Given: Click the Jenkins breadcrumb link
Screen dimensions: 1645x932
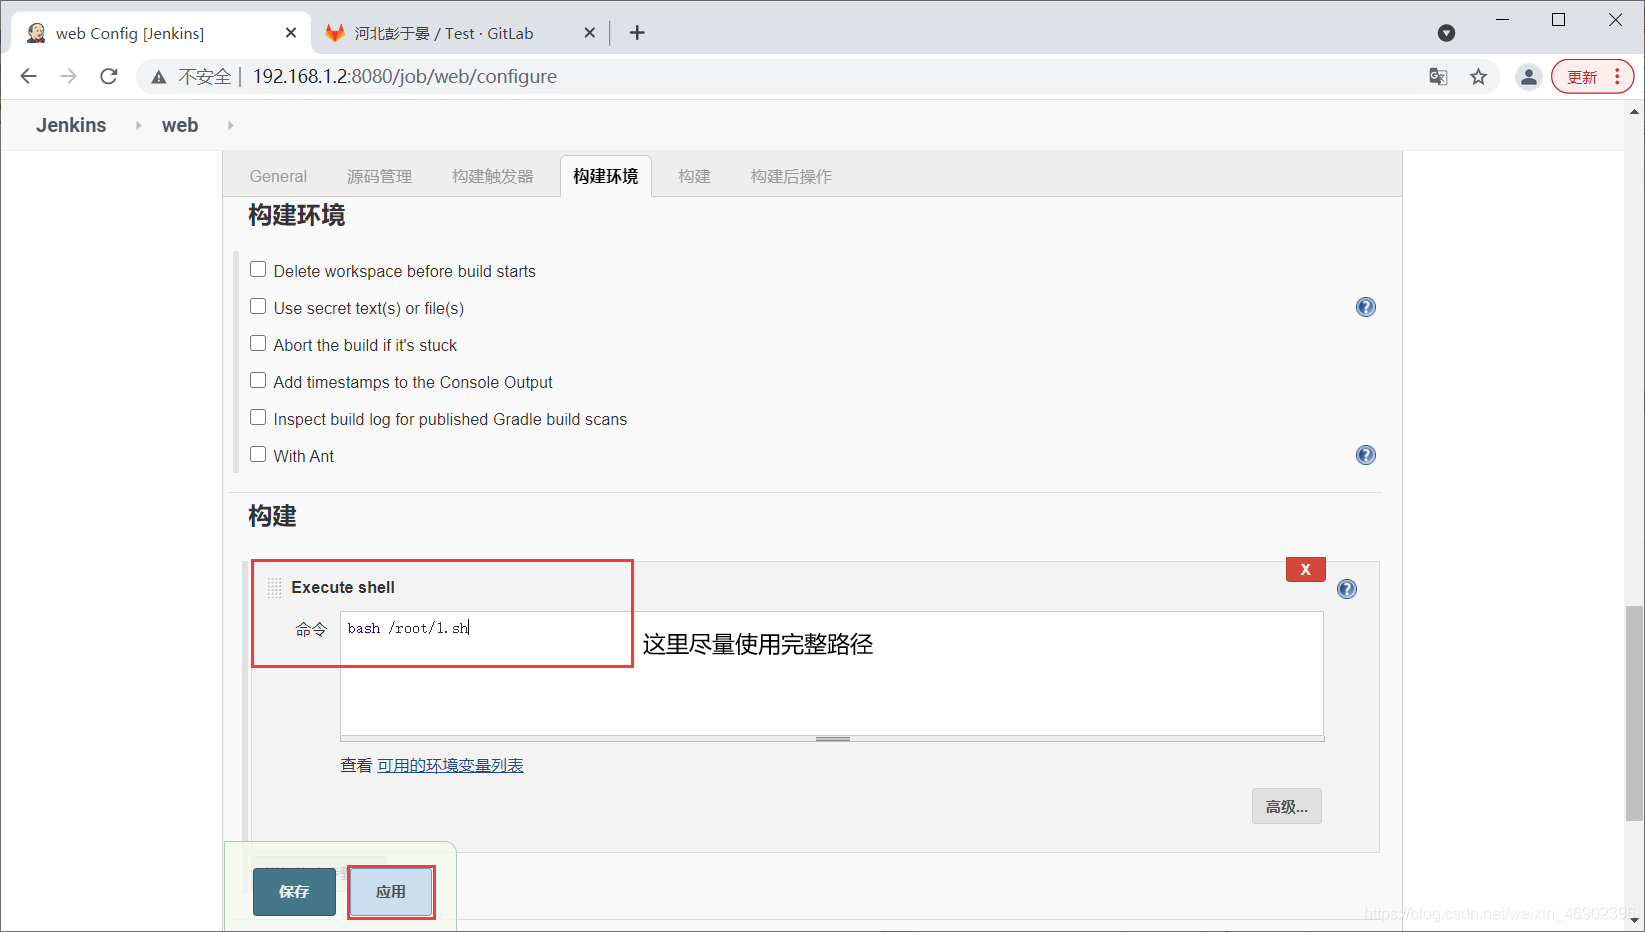Looking at the screenshot, I should click(71, 125).
